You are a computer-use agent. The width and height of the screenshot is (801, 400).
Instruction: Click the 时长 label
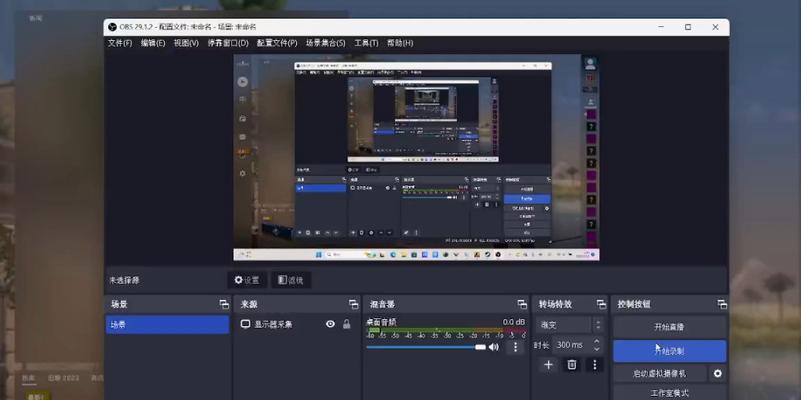pyautogui.click(x=541, y=345)
